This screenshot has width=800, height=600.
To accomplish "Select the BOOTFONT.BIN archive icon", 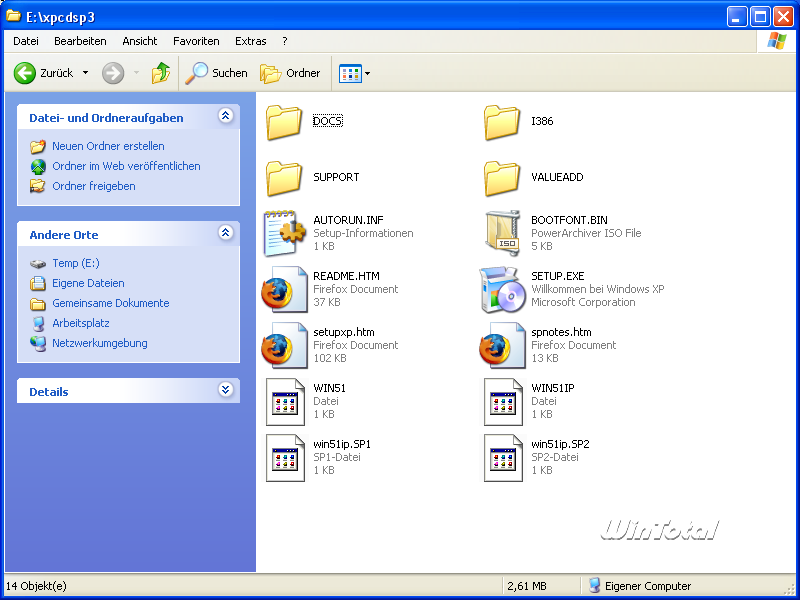I will [502, 233].
